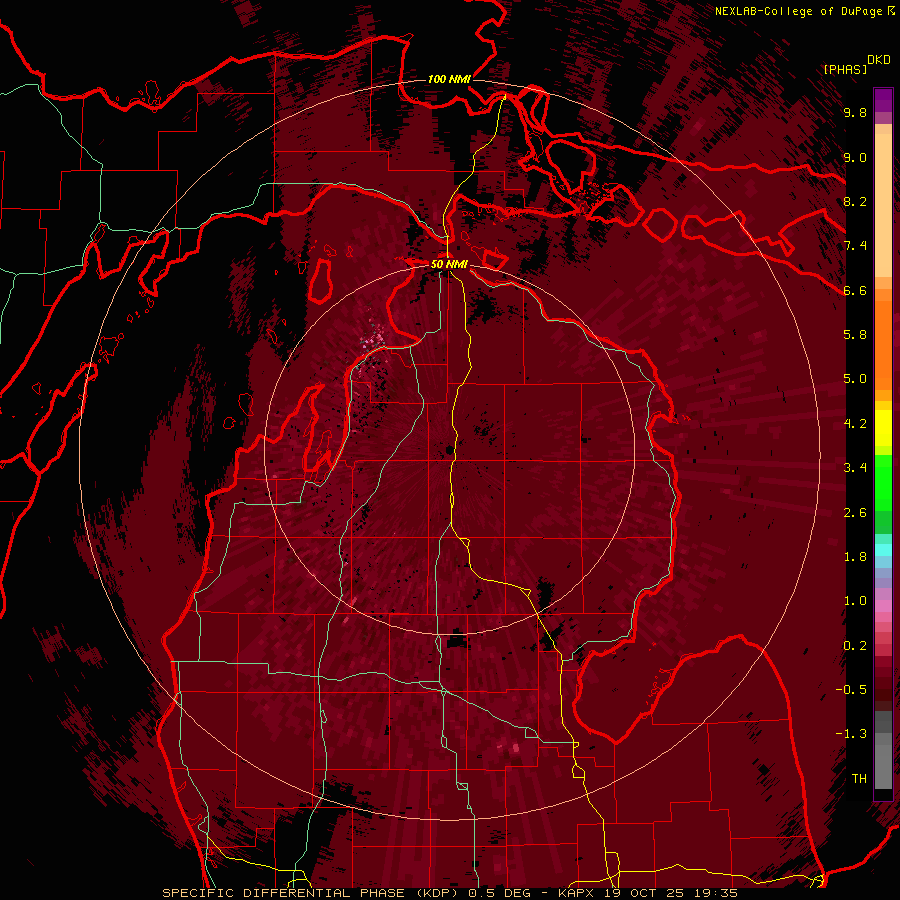Click the 8.2 value on the legend
The image size is (900, 900).
tap(855, 201)
